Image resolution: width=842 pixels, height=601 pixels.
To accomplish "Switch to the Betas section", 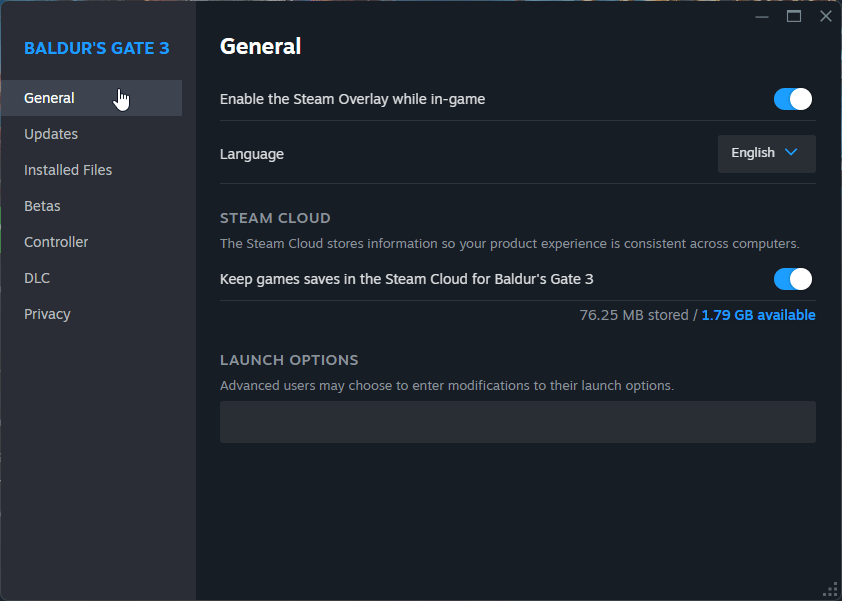I will (x=42, y=206).
